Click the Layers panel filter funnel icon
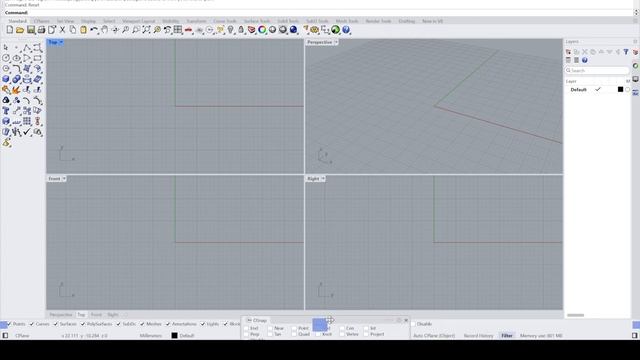 pos(626,52)
